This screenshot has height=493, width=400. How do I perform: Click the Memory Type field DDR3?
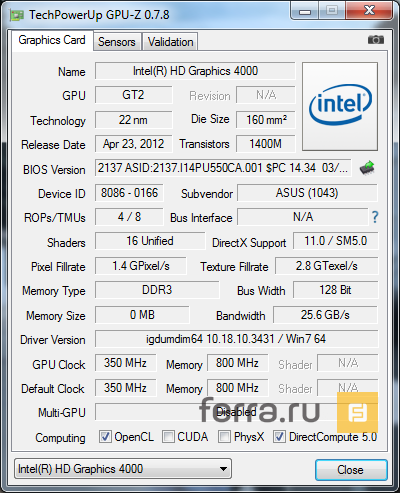(157, 290)
